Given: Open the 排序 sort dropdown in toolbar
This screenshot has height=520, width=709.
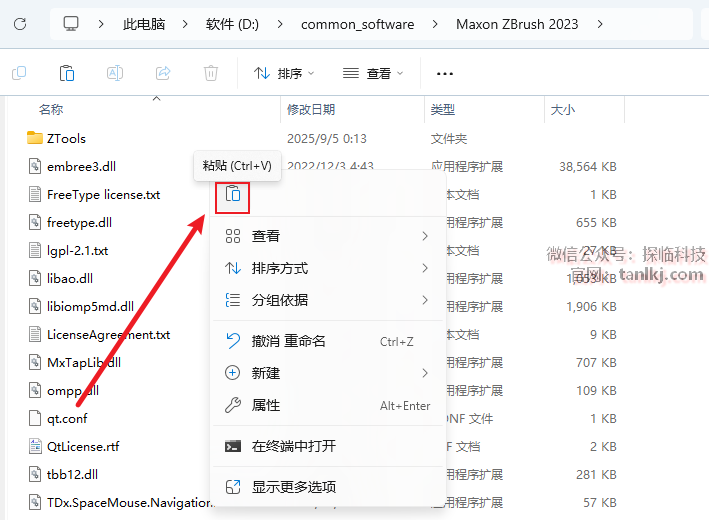Looking at the screenshot, I should tap(284, 73).
